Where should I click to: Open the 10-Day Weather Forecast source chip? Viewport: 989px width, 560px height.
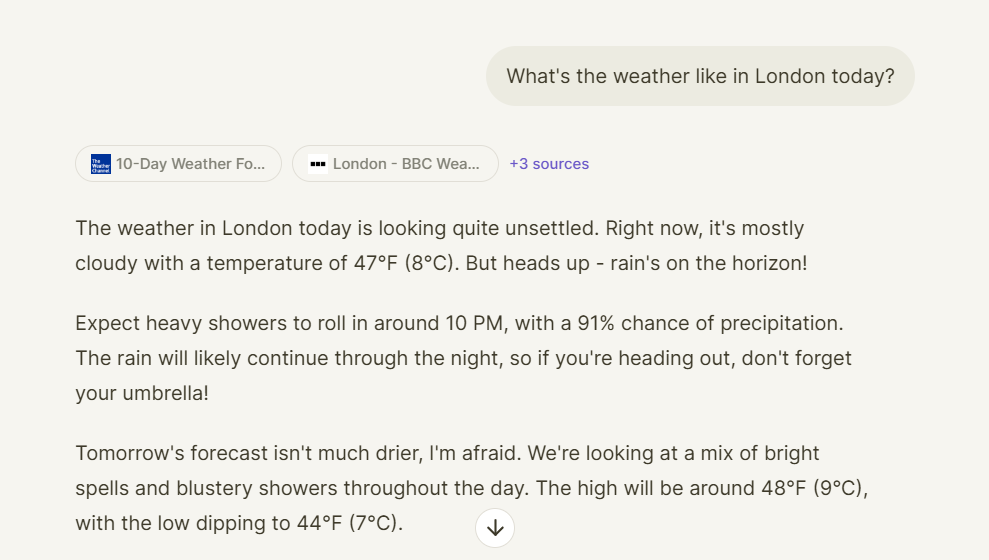pyautogui.click(x=178, y=164)
